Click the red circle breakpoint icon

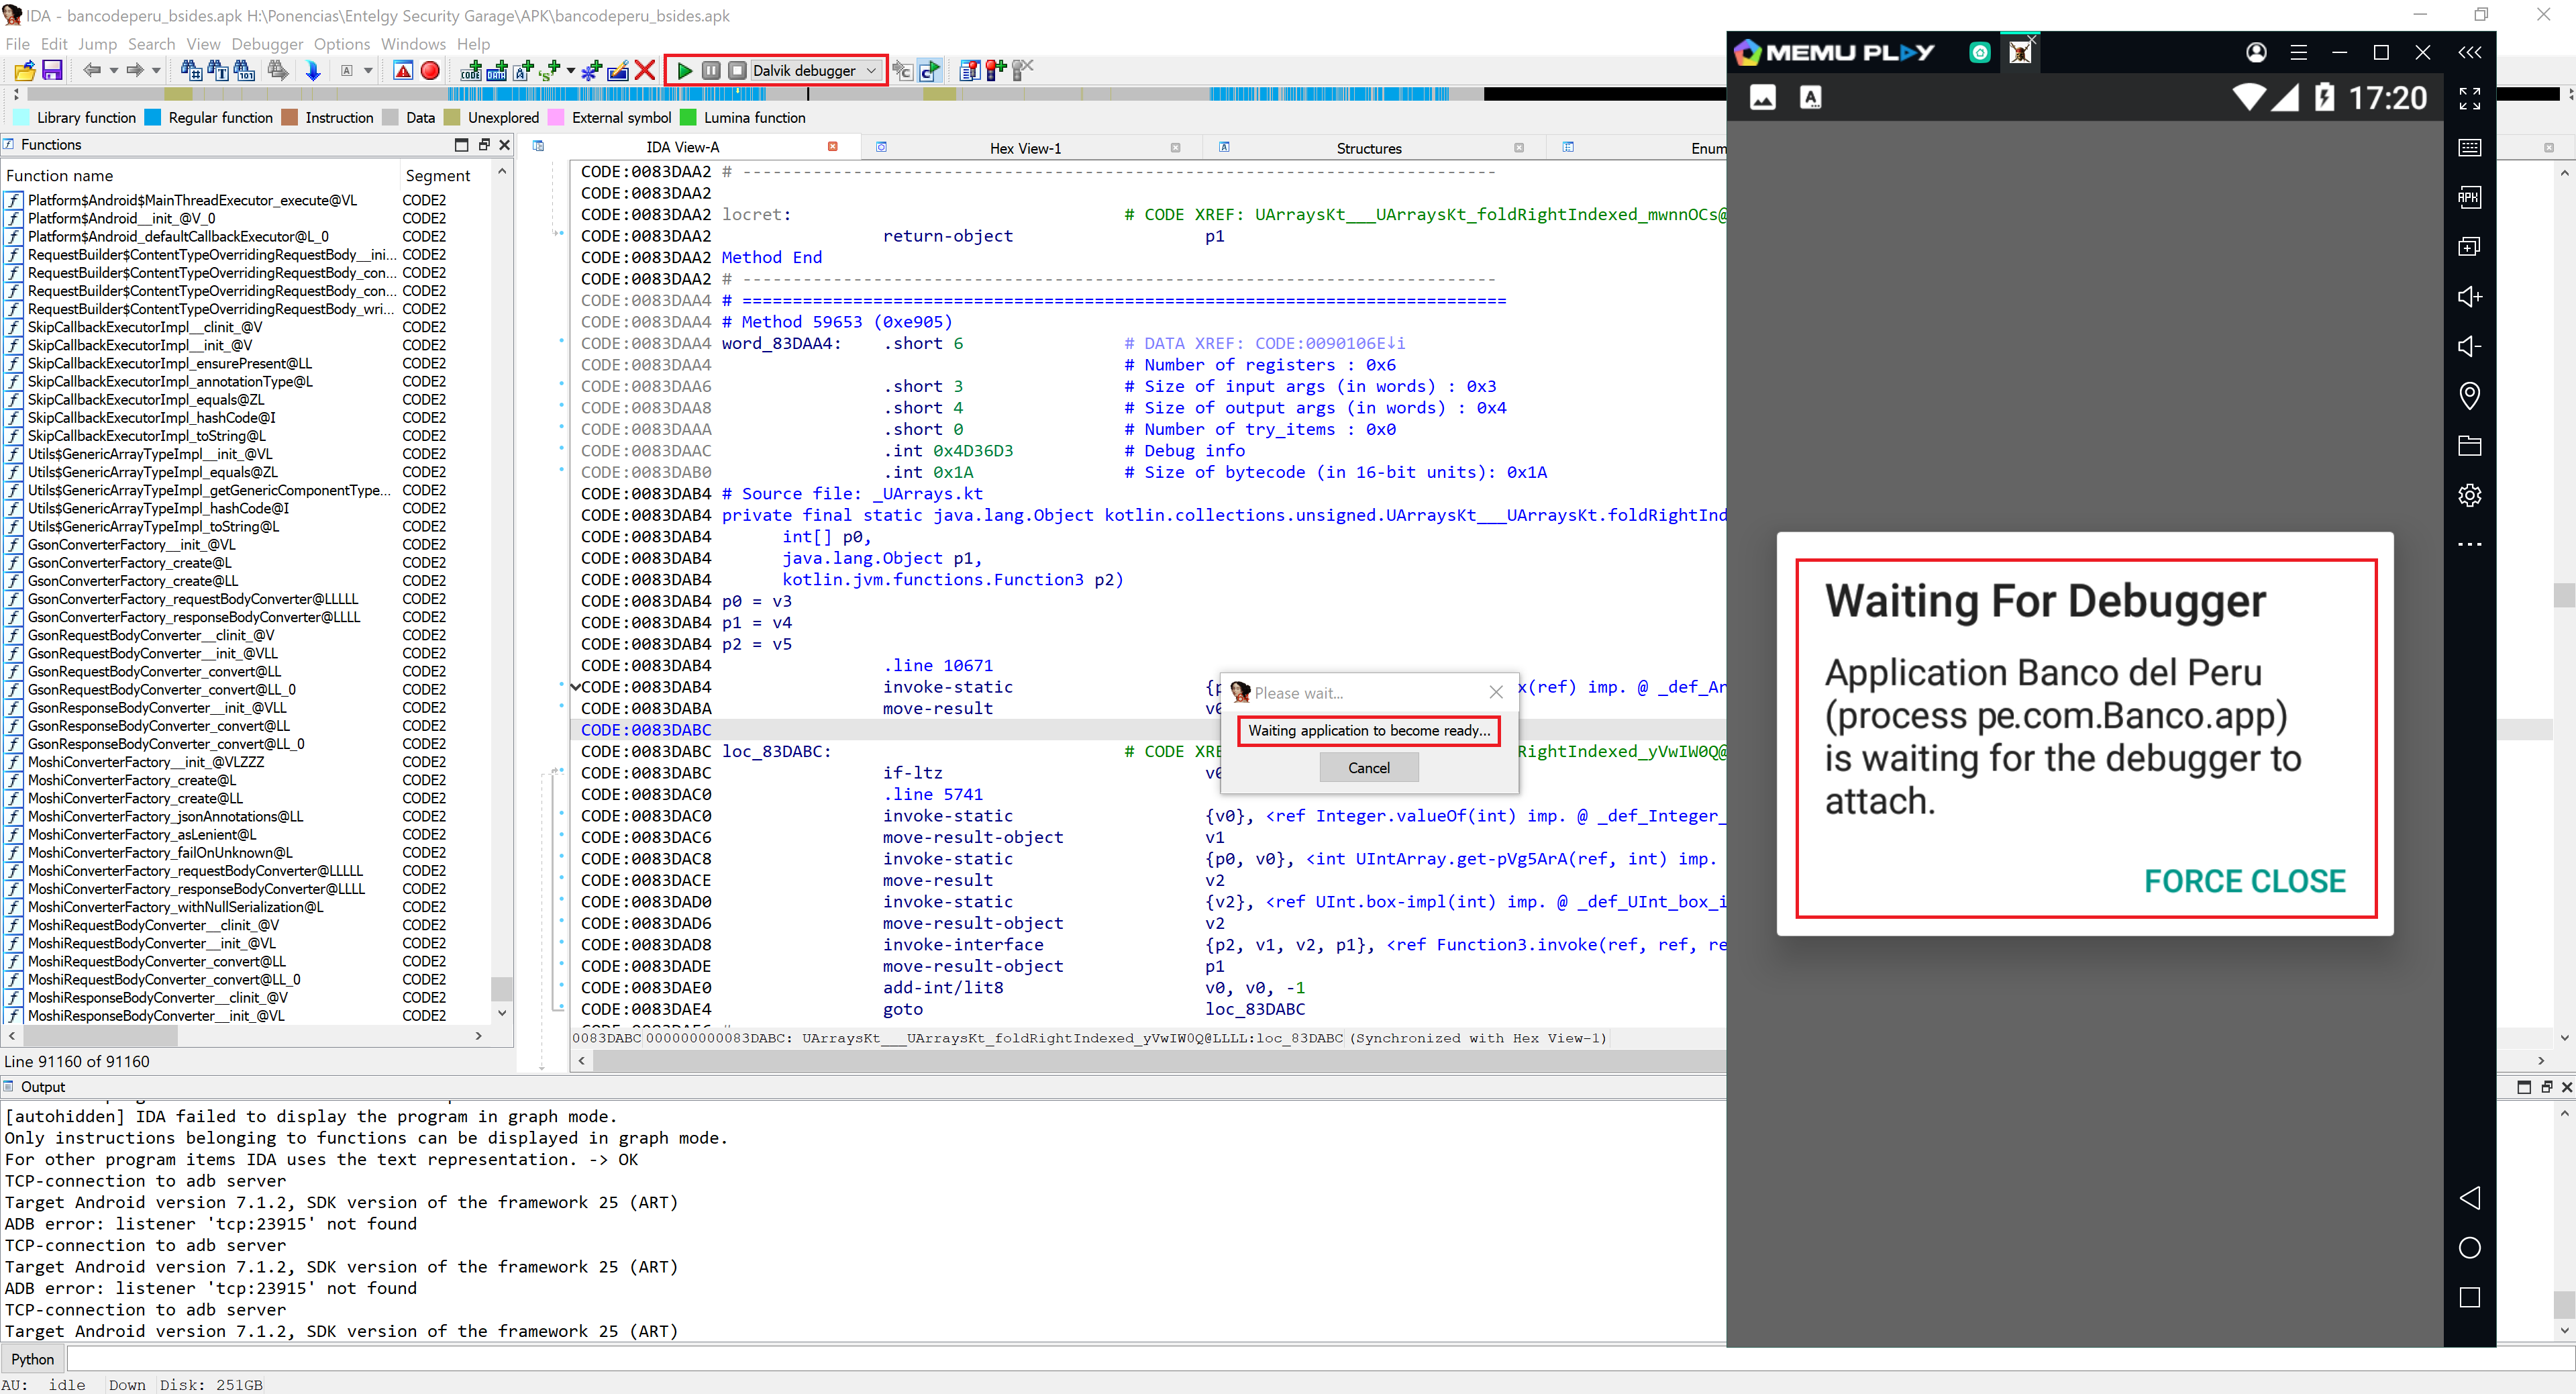click(x=430, y=70)
